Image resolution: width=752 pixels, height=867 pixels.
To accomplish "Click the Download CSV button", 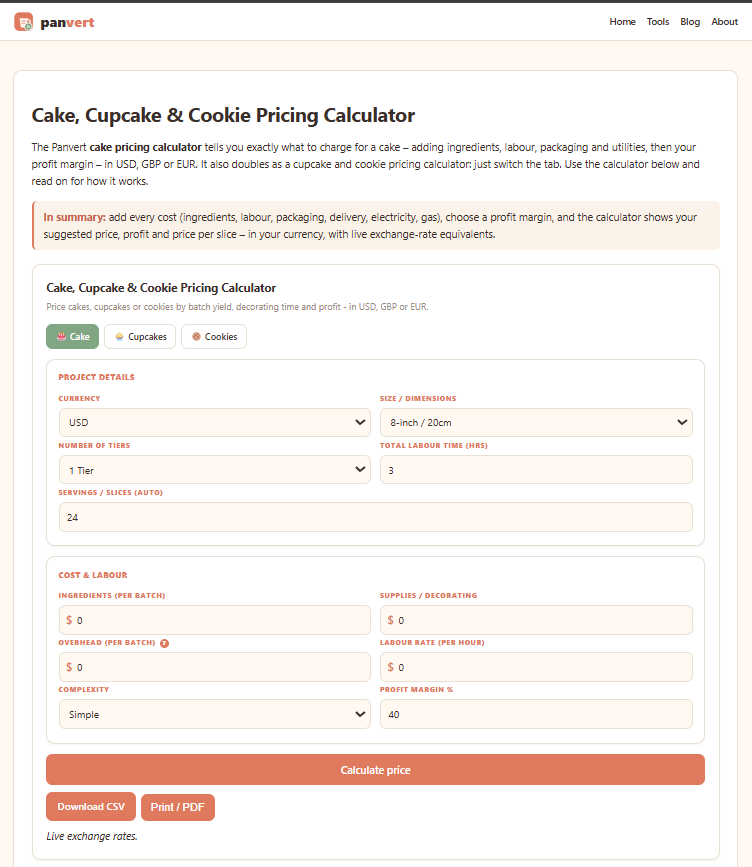I will (x=91, y=807).
